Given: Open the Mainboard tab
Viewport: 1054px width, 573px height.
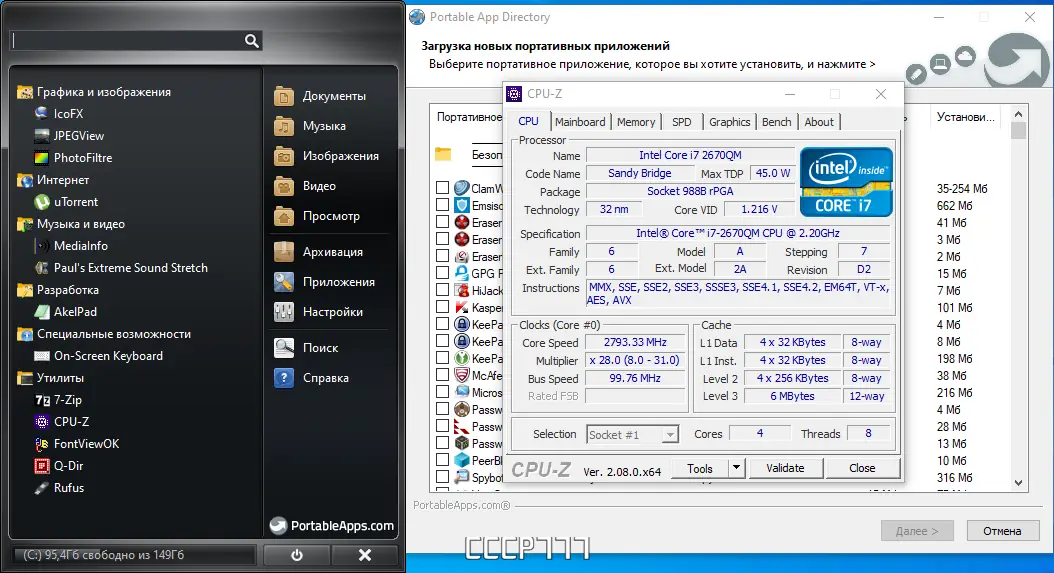Looking at the screenshot, I should [580, 122].
